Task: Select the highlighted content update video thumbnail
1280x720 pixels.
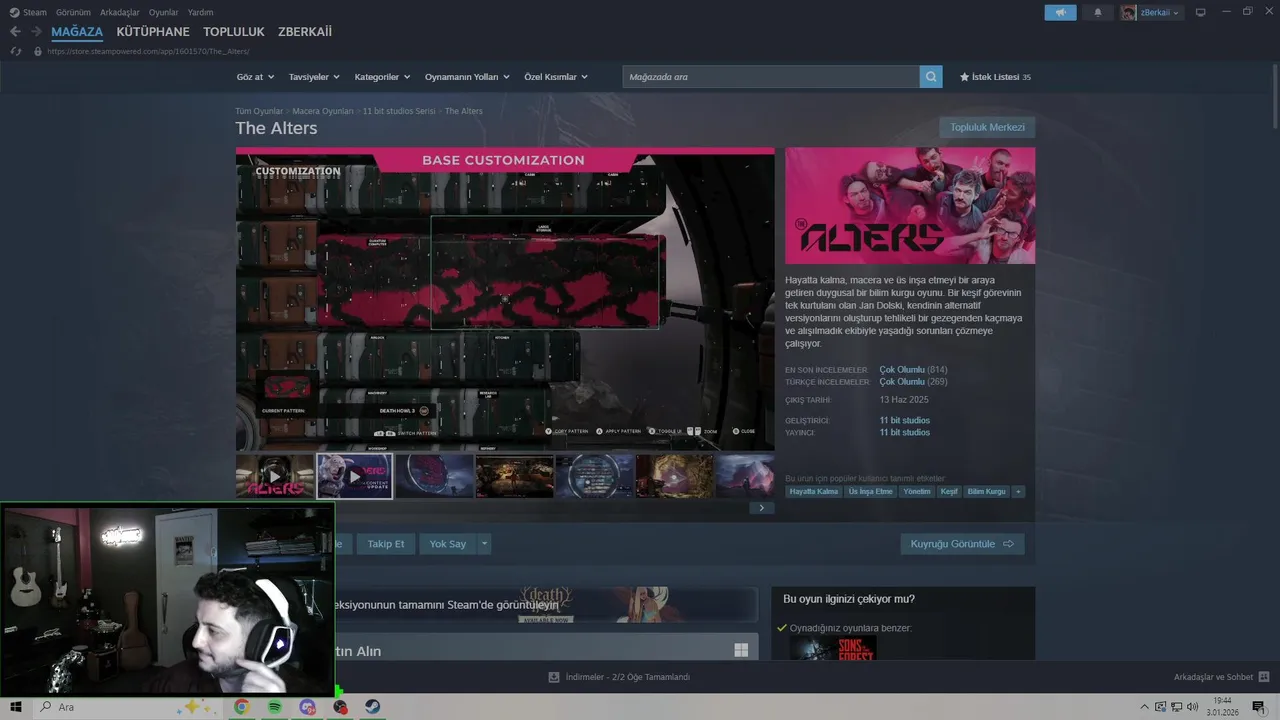Action: (355, 477)
